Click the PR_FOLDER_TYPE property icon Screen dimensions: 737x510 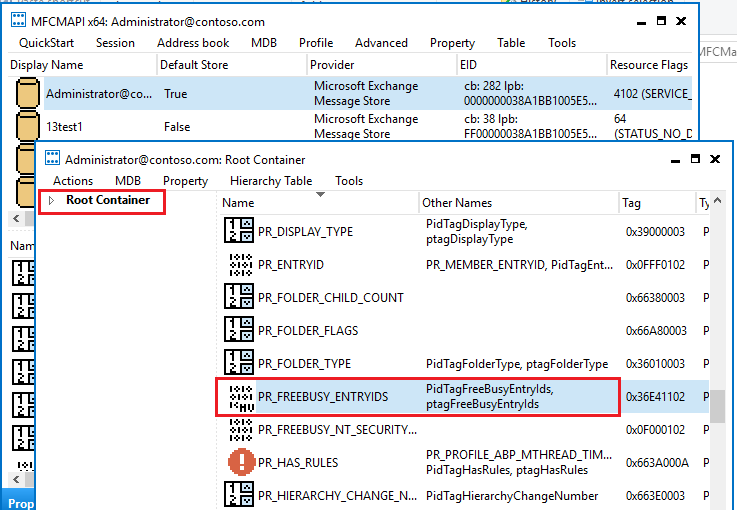click(x=239, y=362)
